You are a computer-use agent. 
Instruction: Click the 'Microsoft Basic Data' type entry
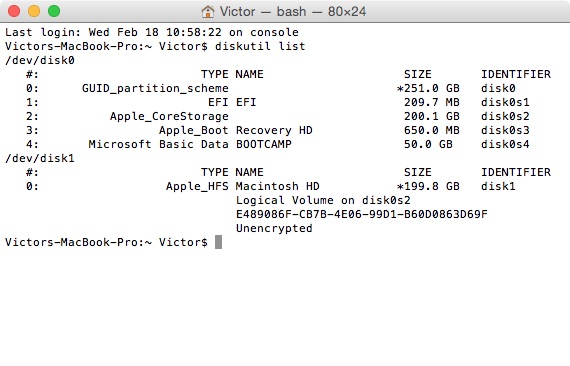tap(158, 144)
